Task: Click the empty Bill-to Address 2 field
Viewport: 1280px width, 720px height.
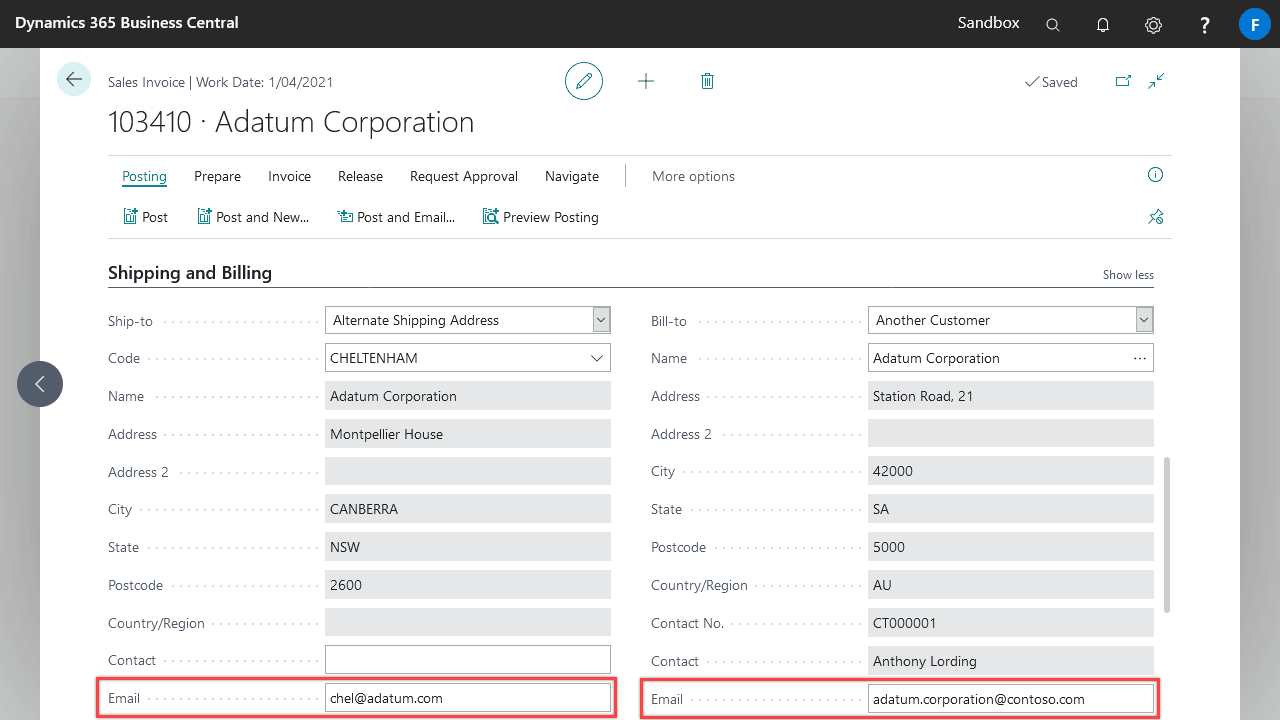Action: 1011,434
